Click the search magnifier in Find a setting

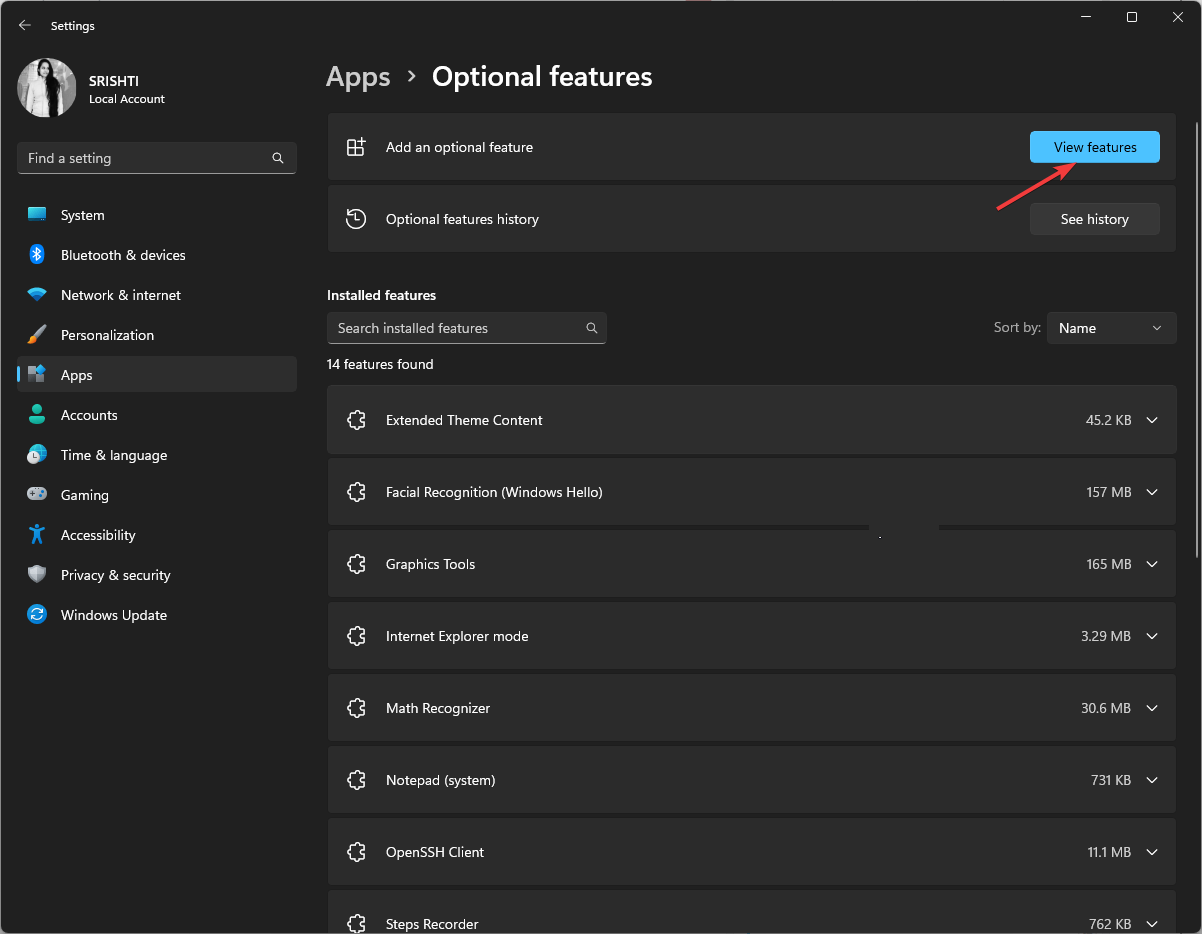(278, 158)
